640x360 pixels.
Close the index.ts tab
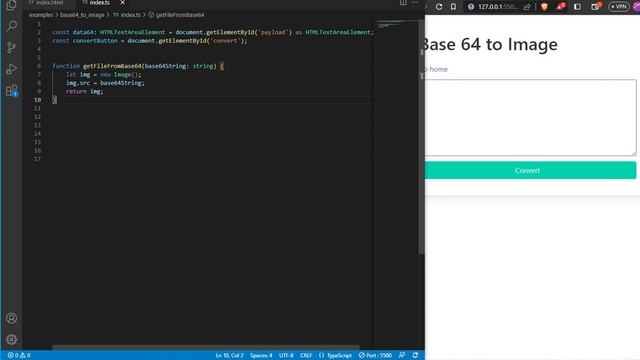[x=122, y=3]
